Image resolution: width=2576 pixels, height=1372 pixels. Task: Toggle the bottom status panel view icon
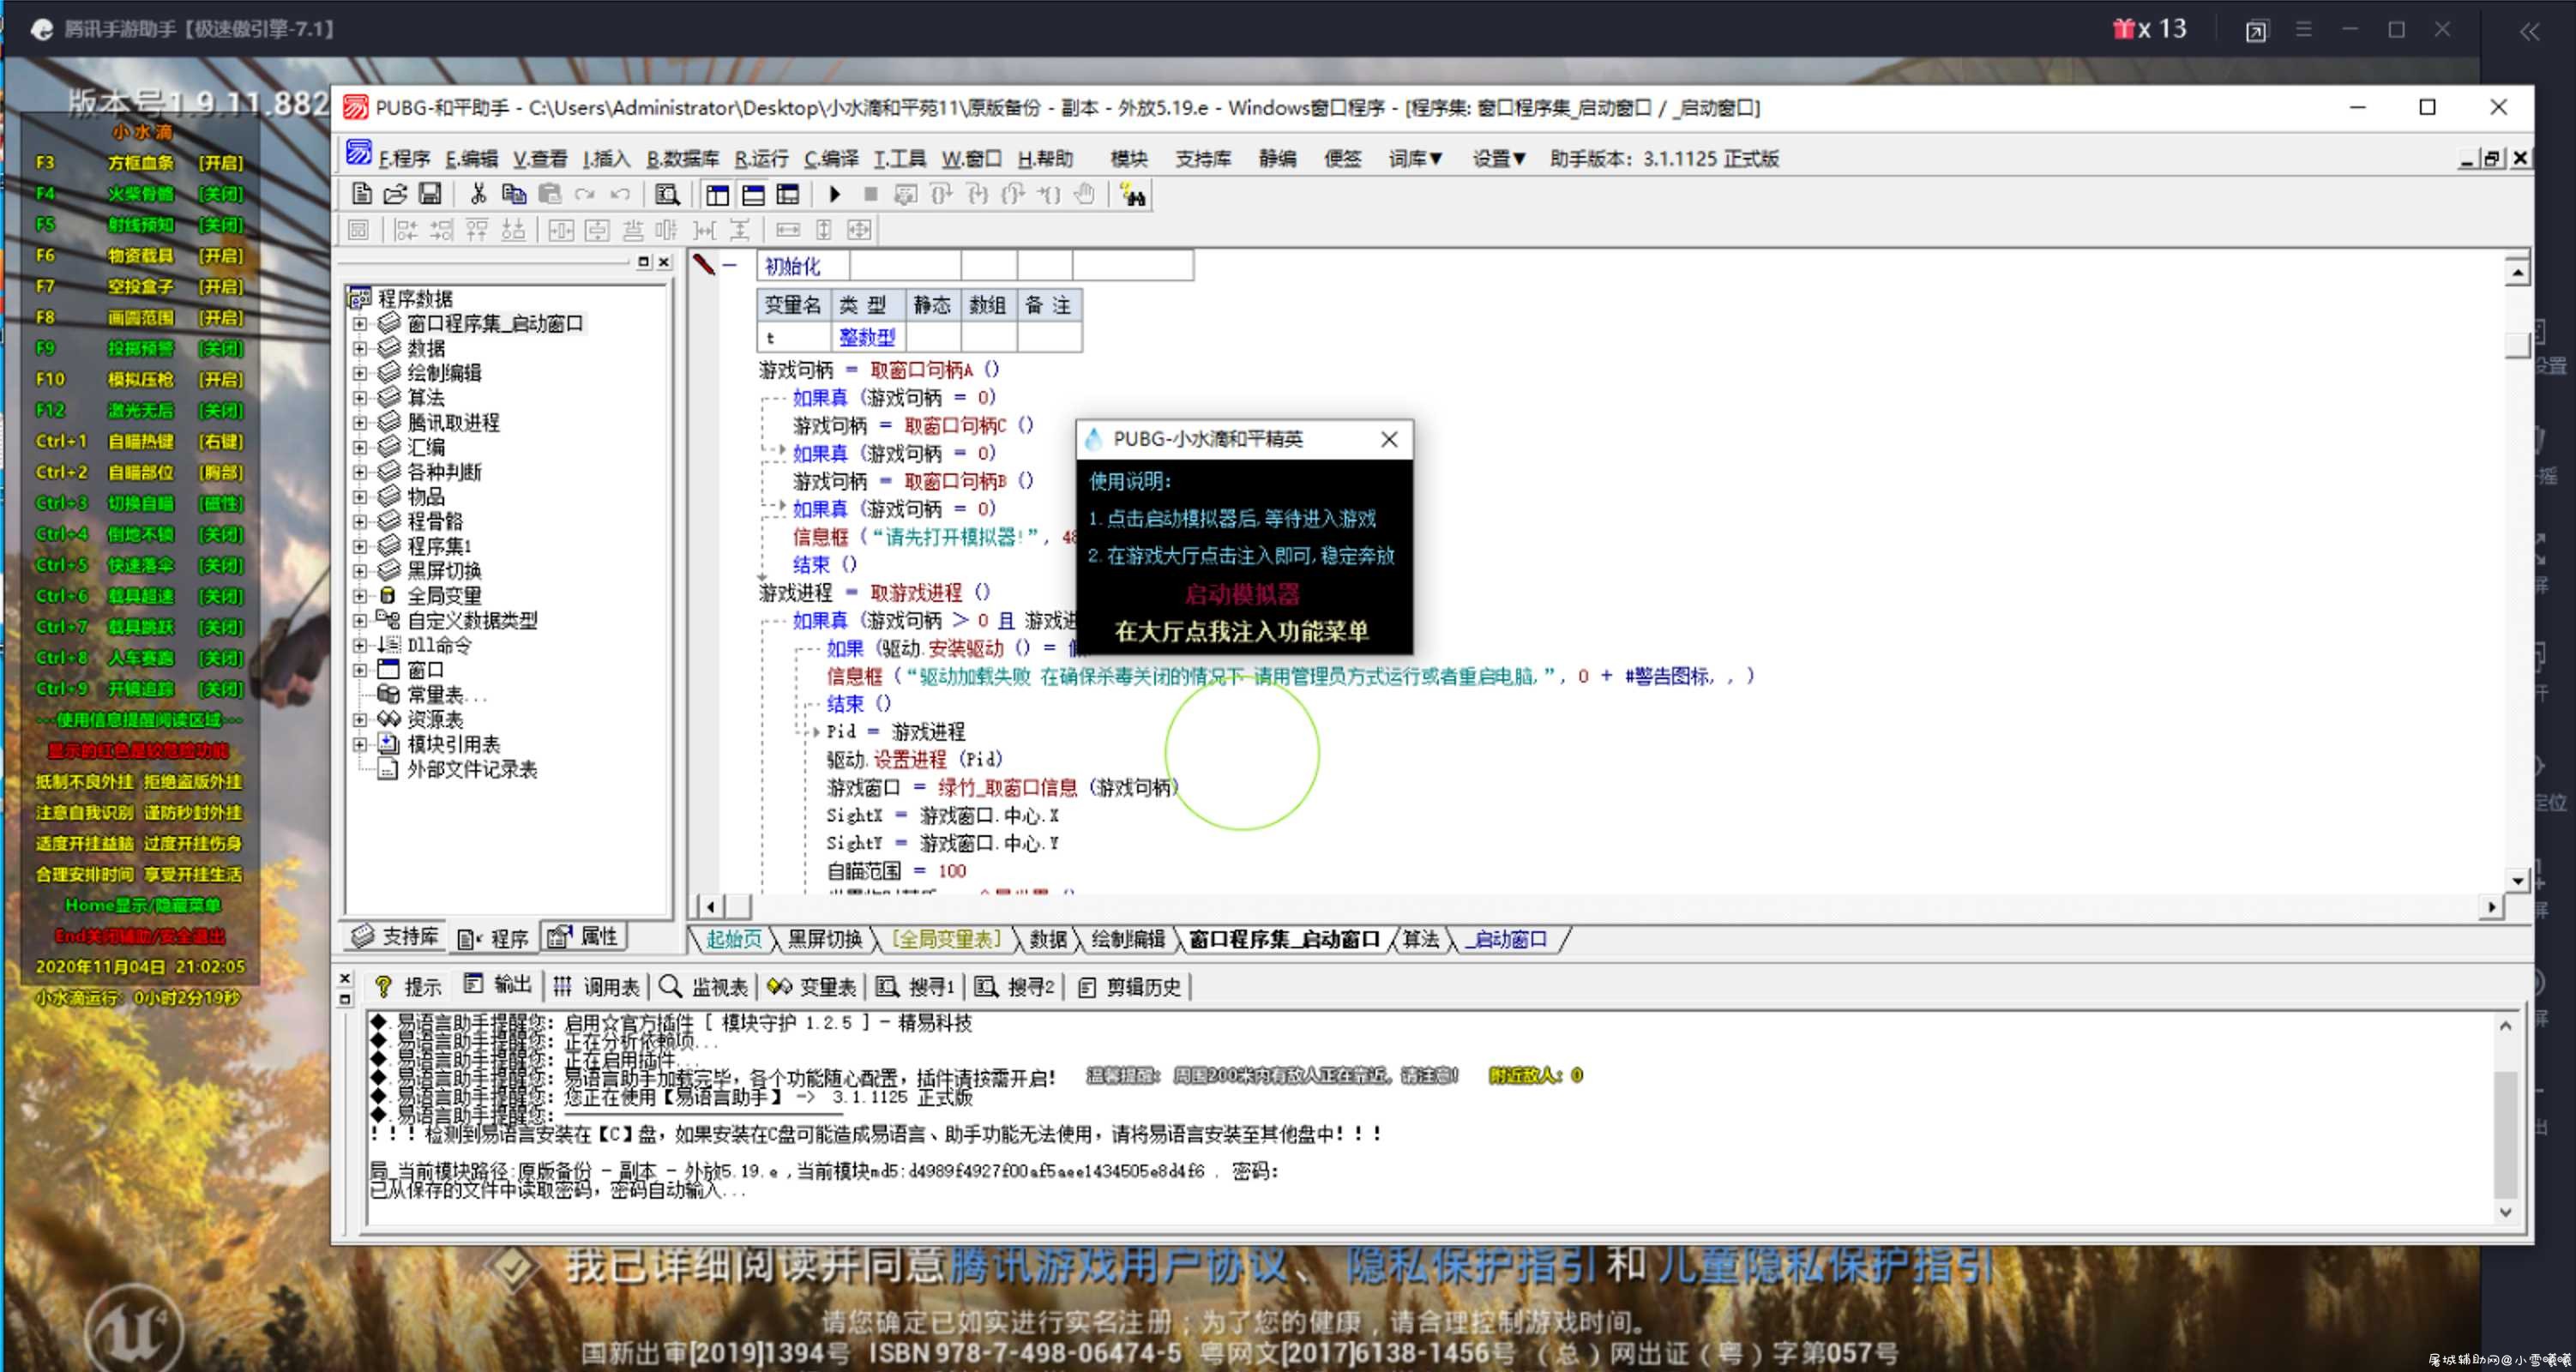(x=753, y=194)
